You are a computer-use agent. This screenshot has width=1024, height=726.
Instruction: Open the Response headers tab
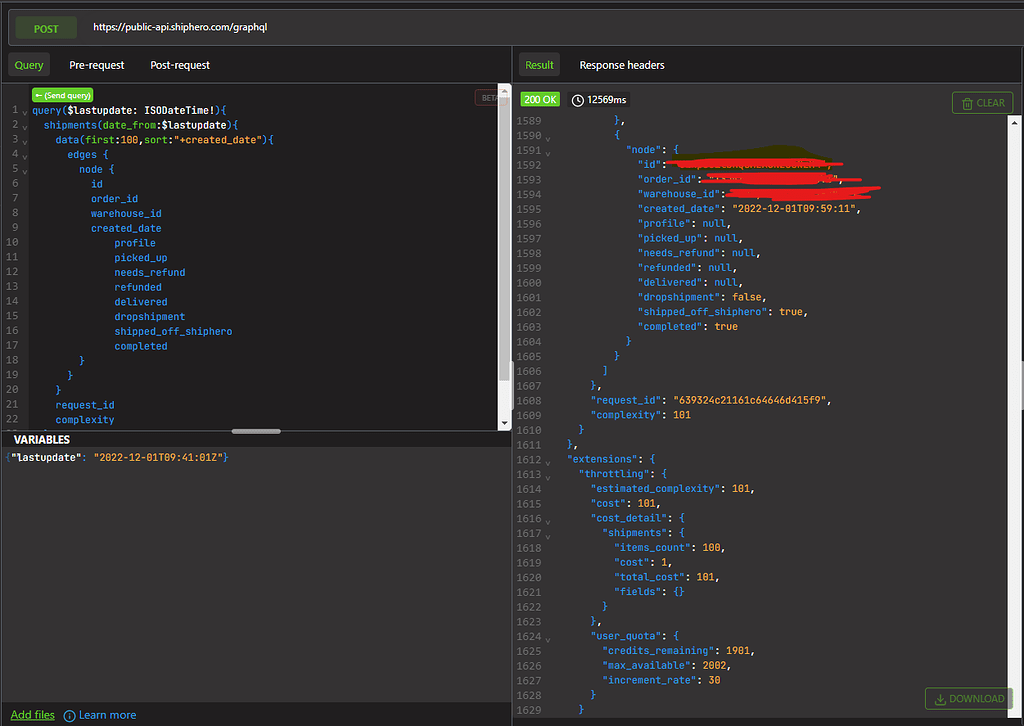pos(622,65)
